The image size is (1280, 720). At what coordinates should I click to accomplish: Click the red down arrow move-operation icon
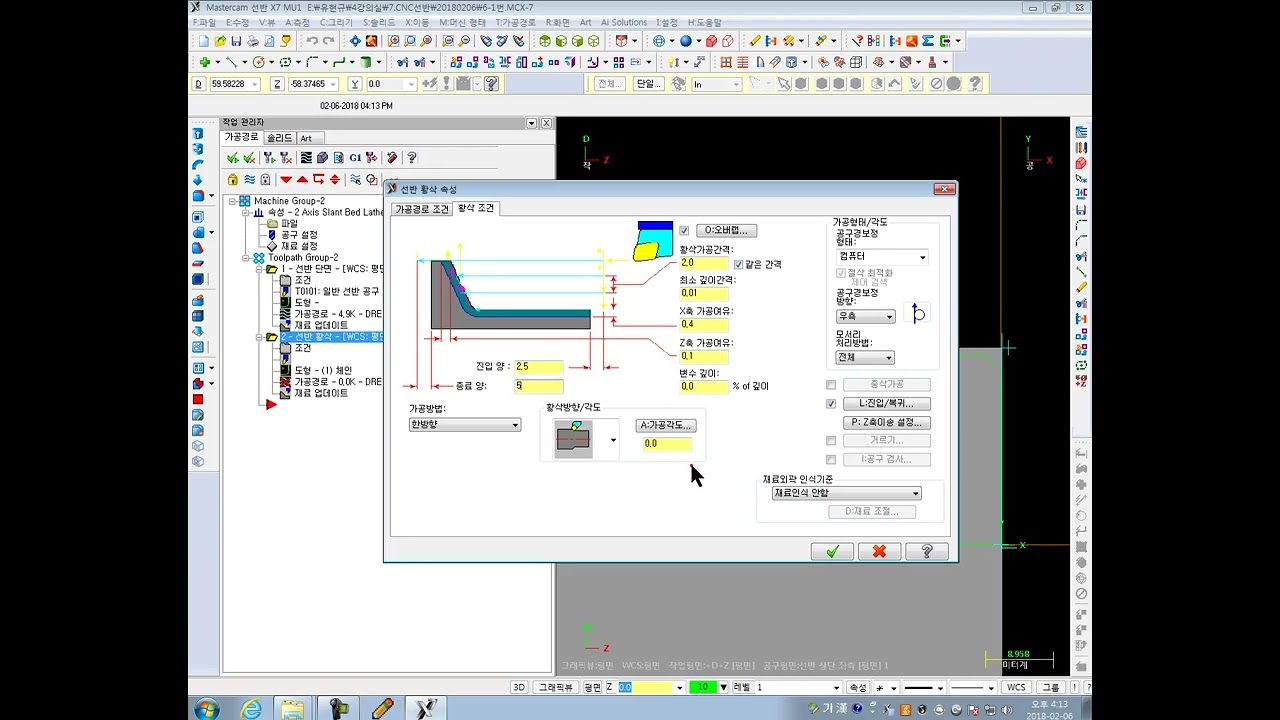(286, 180)
